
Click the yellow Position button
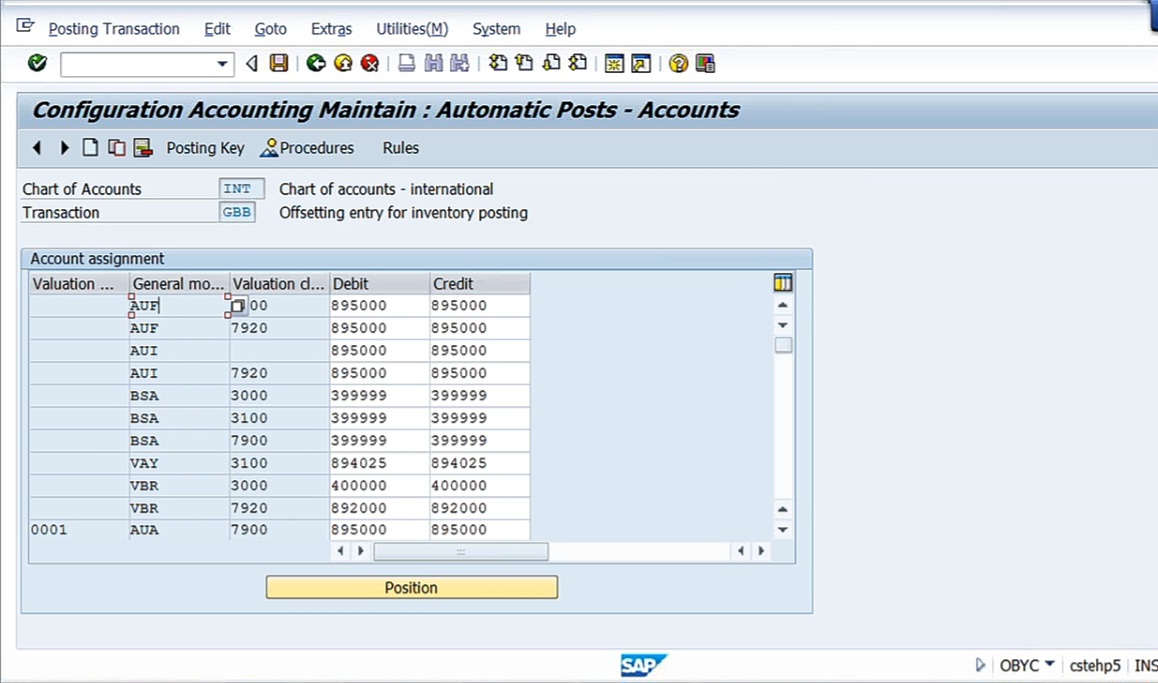[411, 588]
